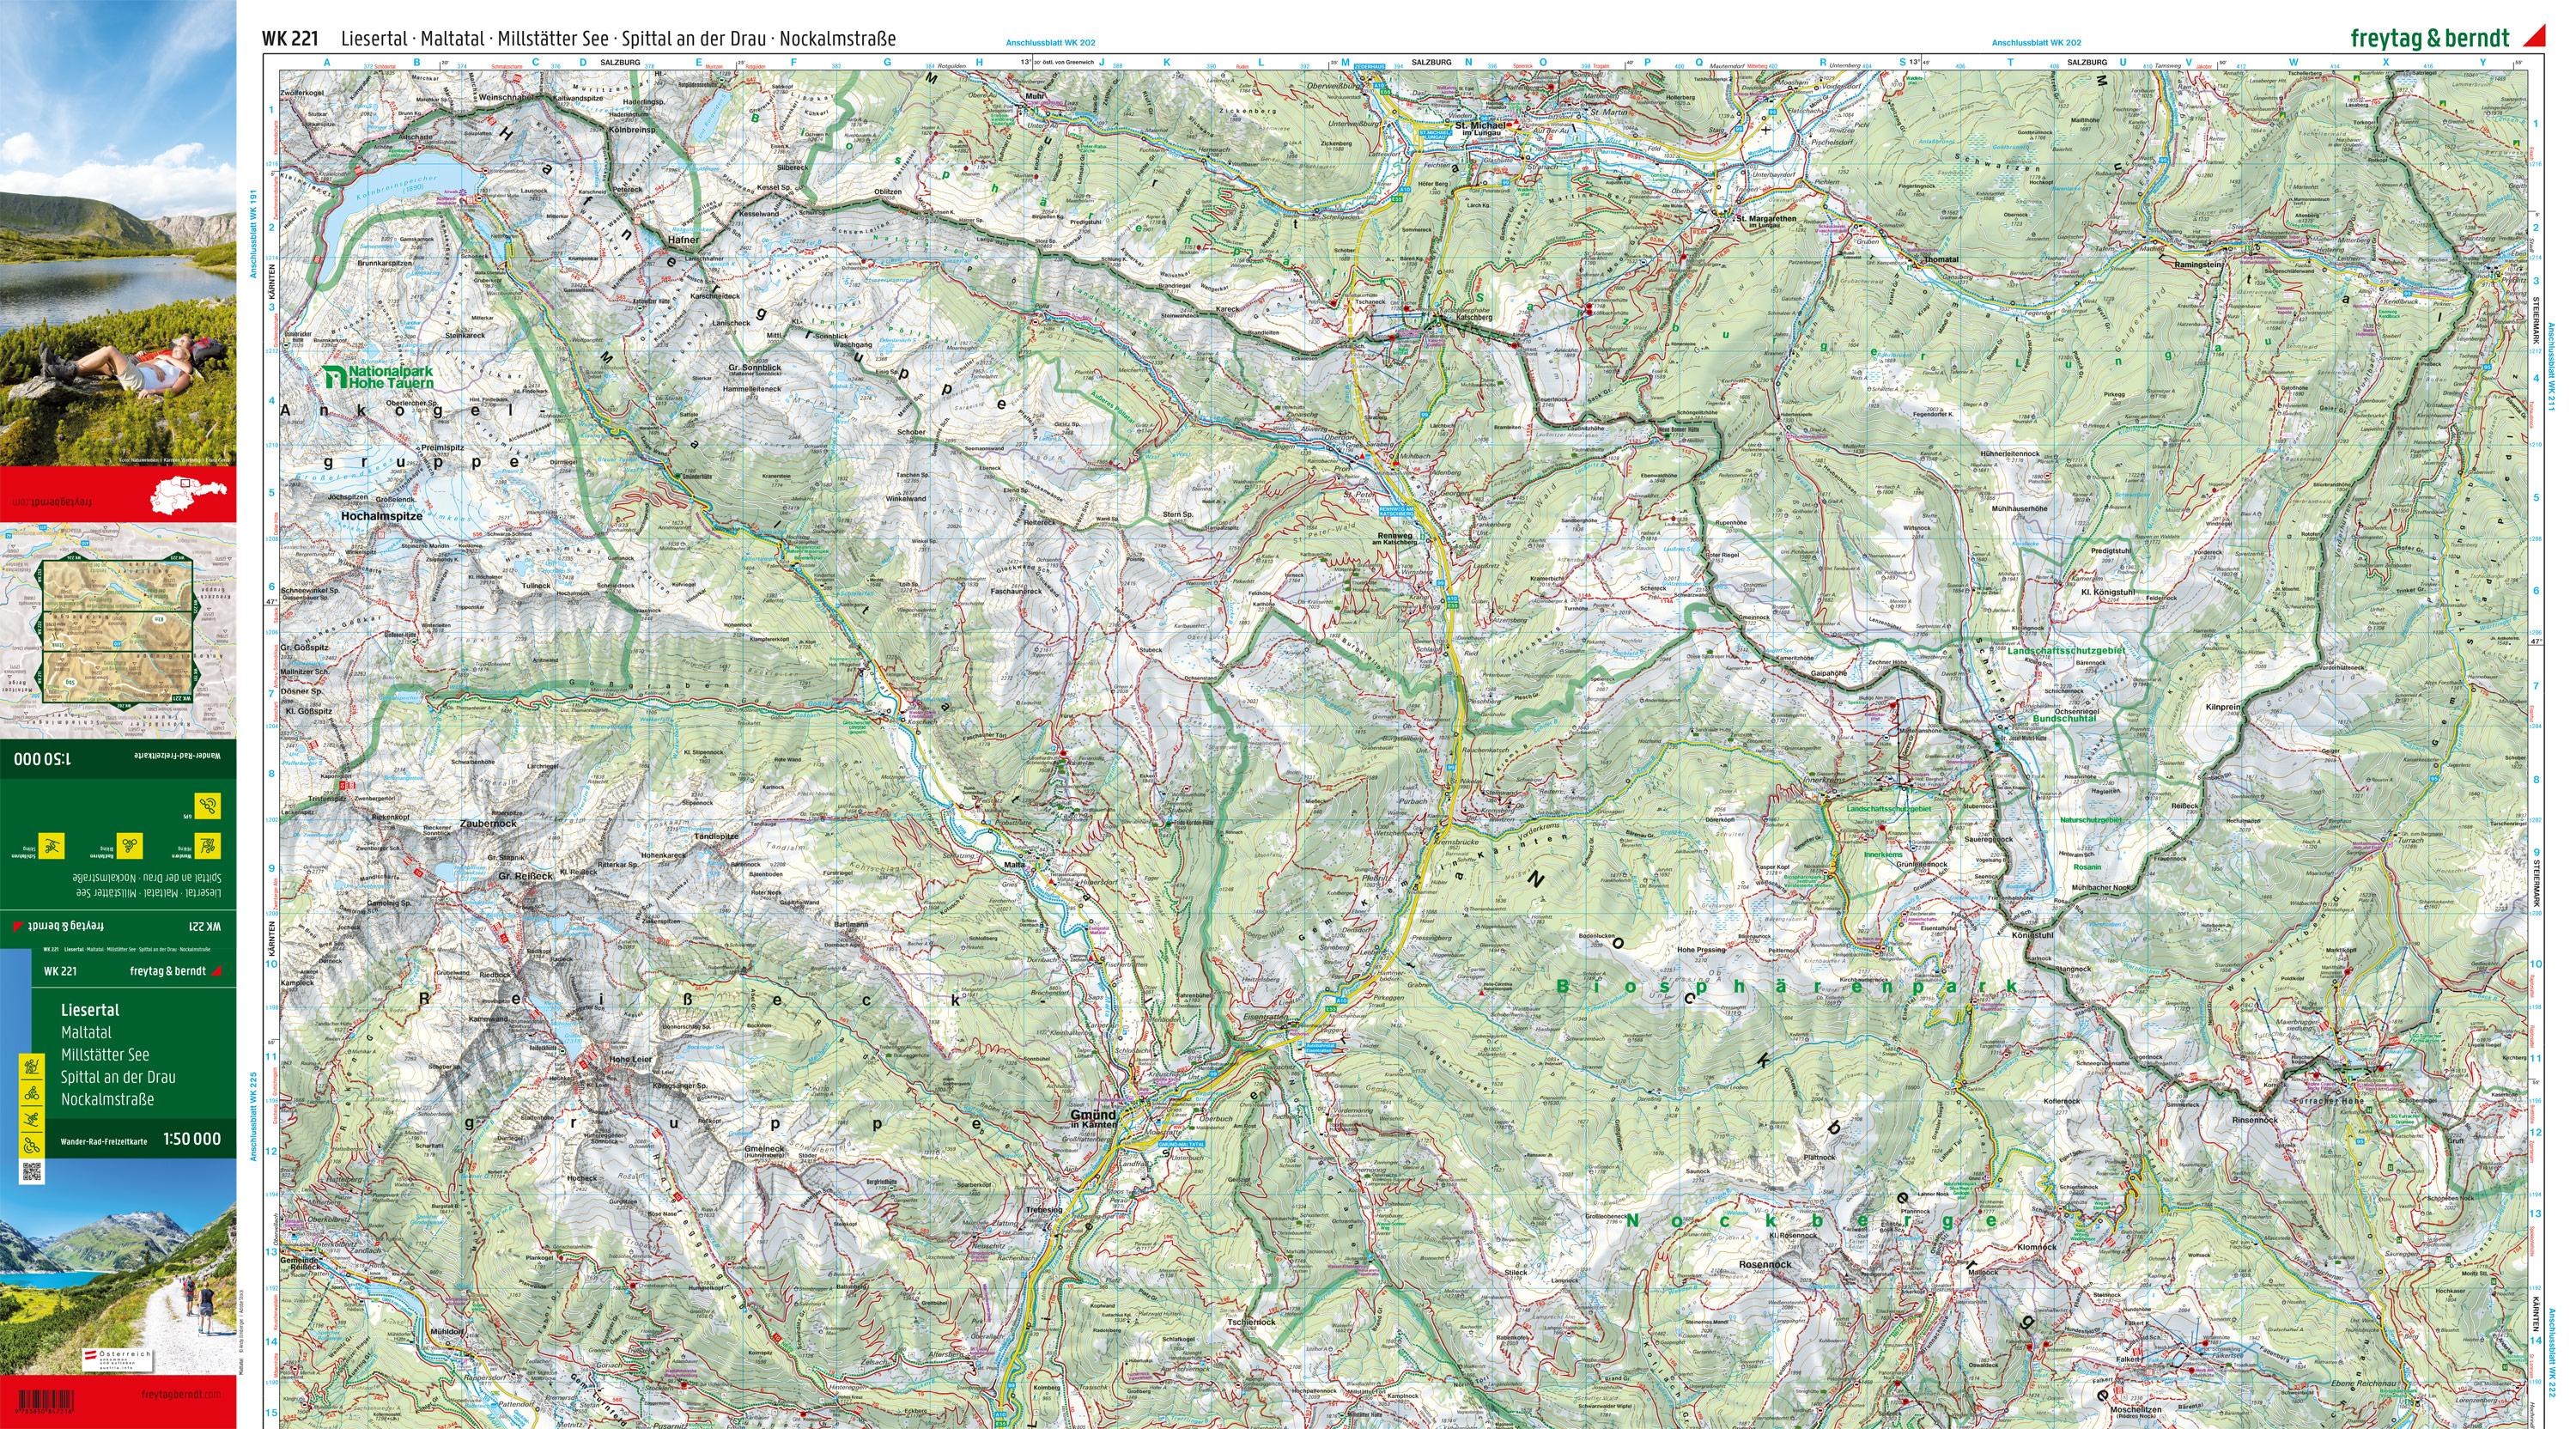This screenshot has height=1429, width=2576.
Task: Click the Nationalpark Hohe Tauern logo
Action: click(378, 377)
